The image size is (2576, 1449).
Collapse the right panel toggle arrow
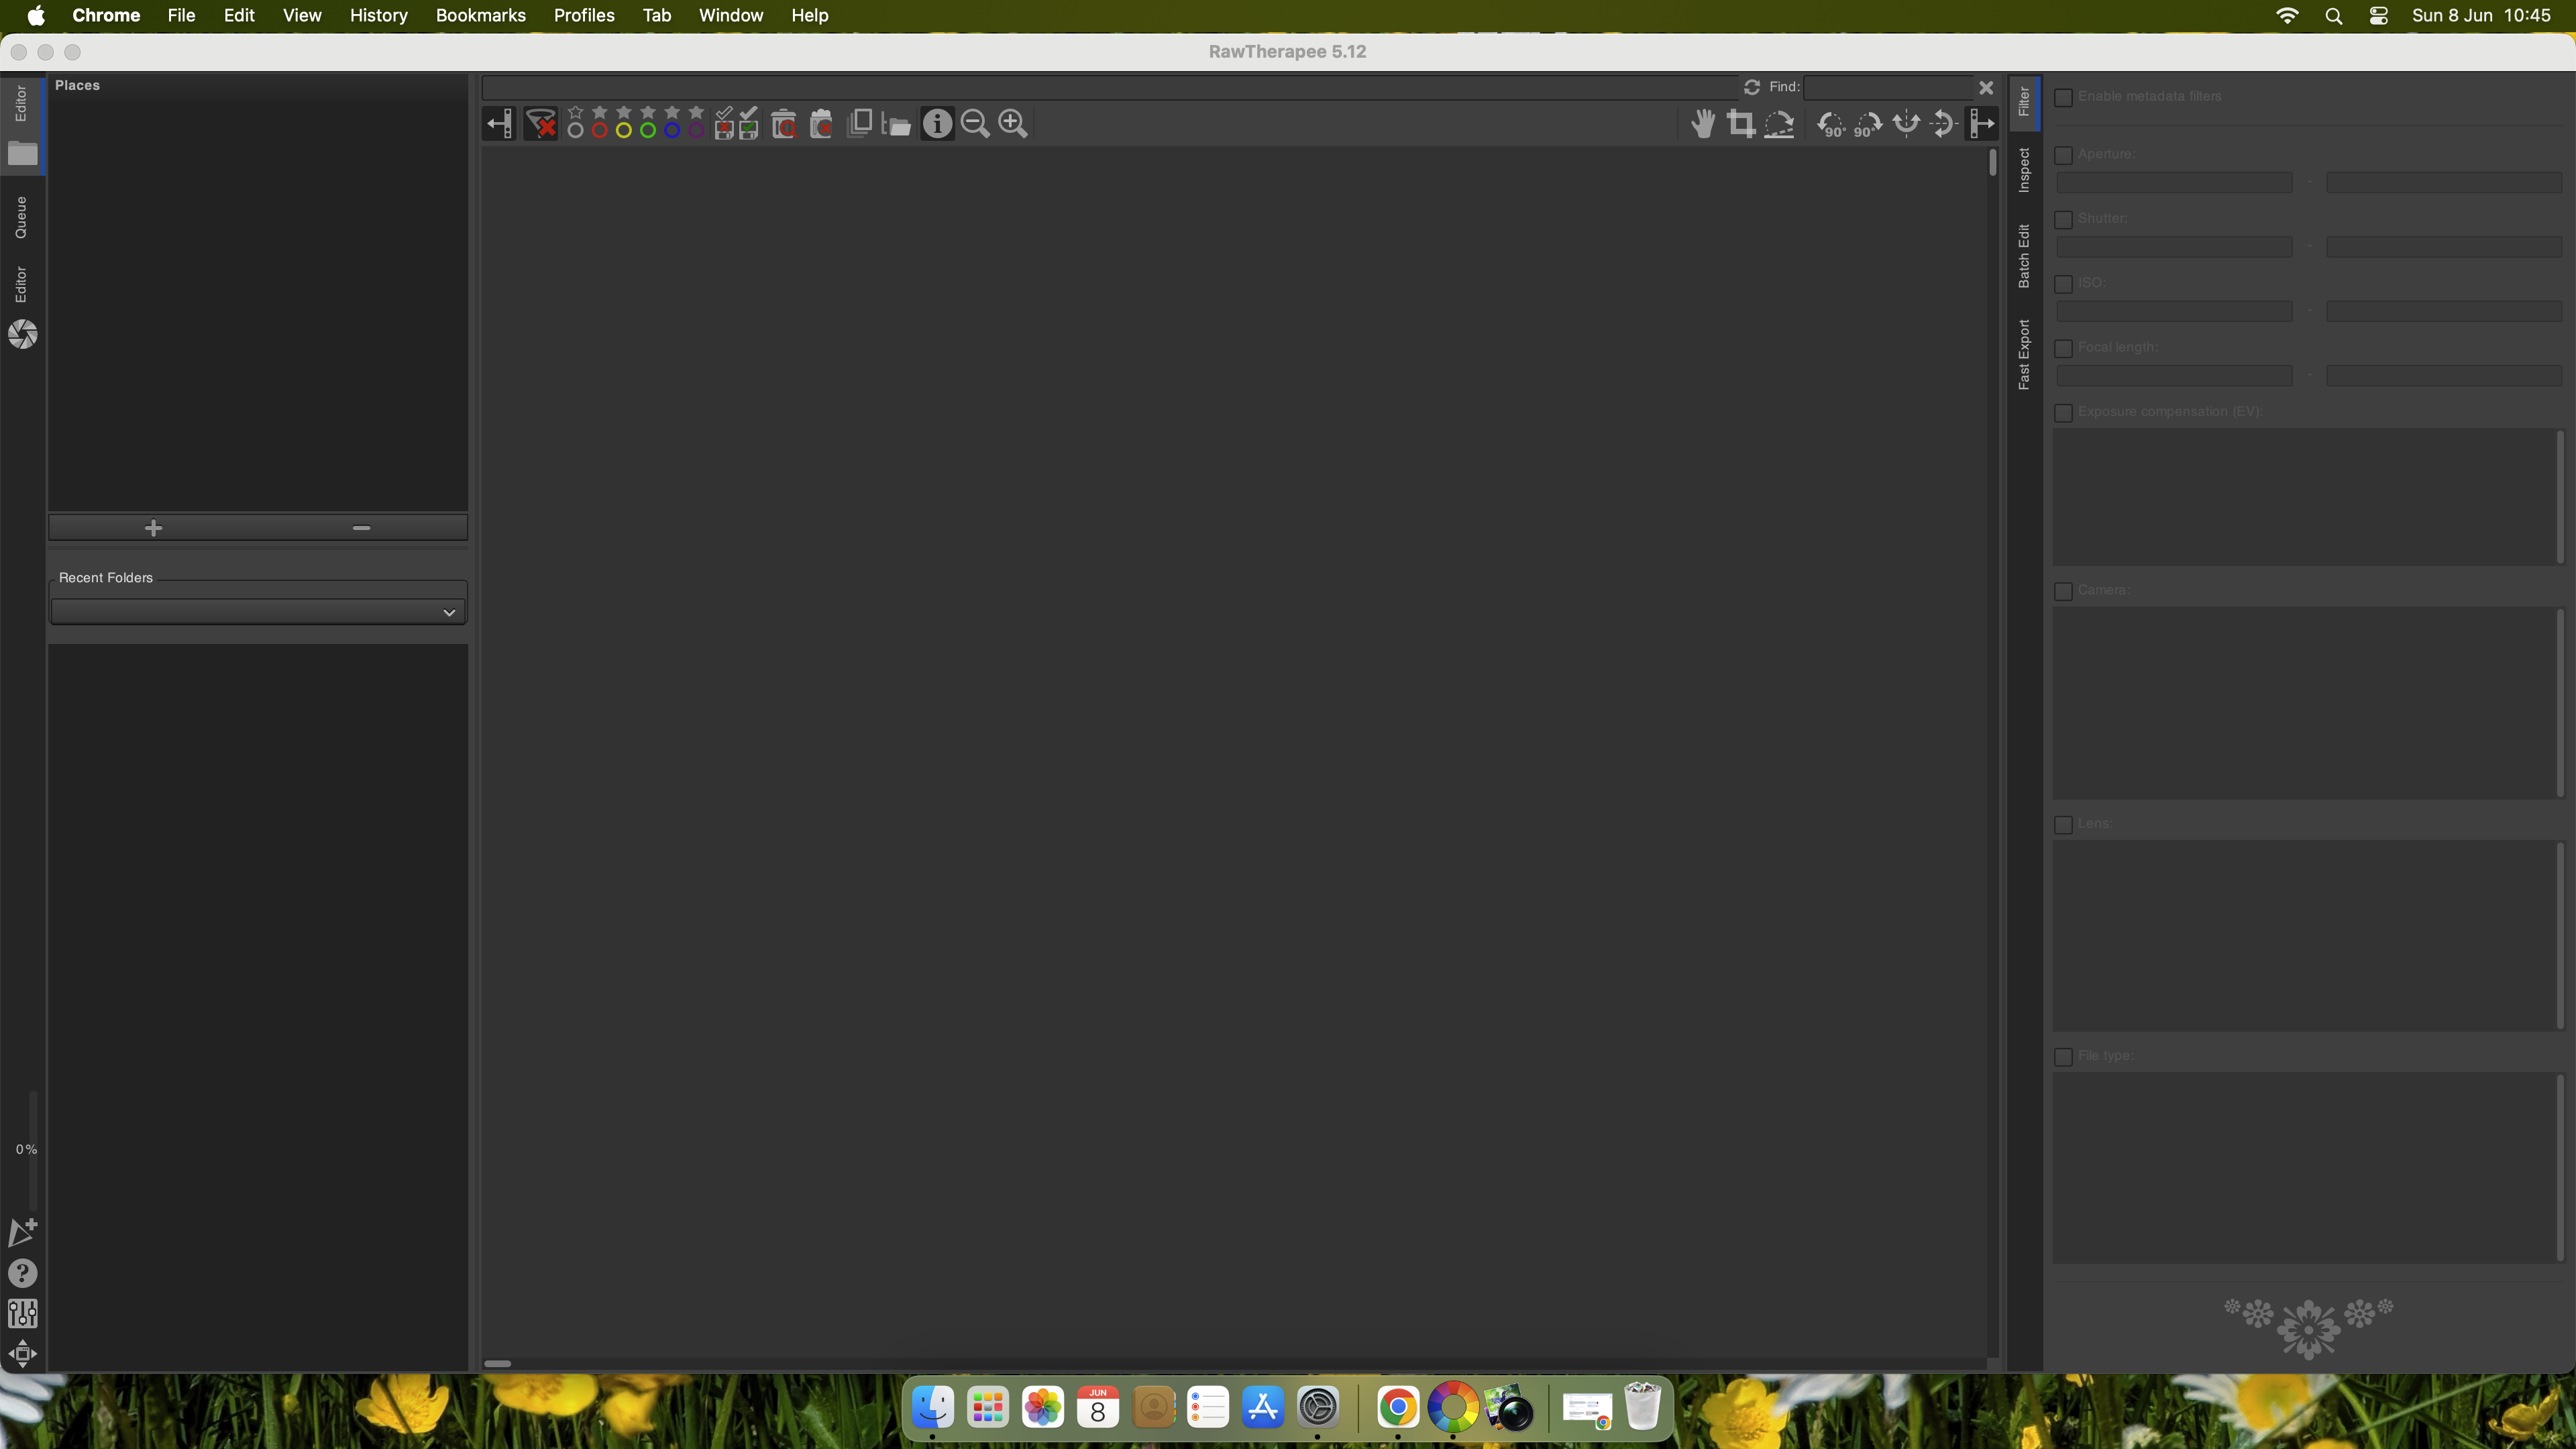(1981, 124)
